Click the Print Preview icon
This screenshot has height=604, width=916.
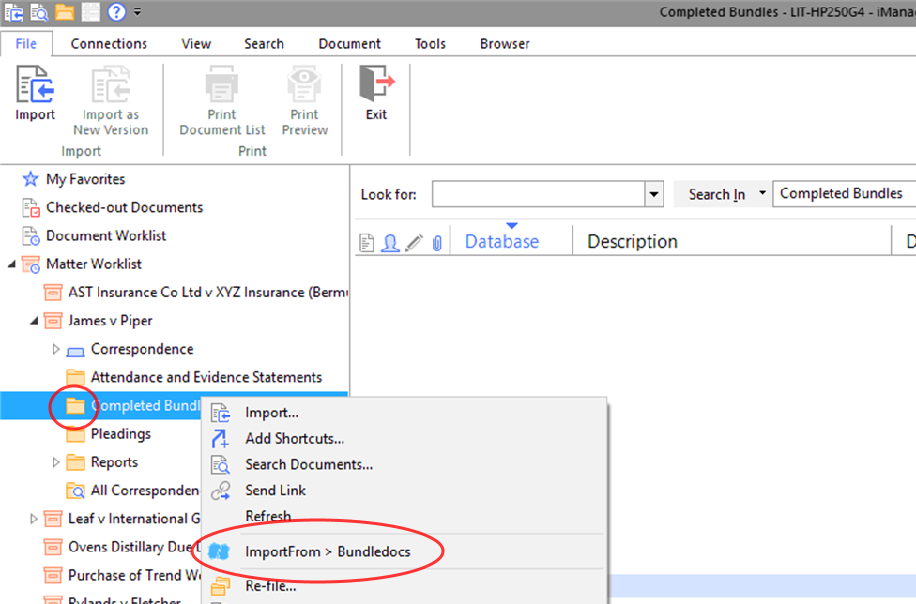click(x=304, y=84)
